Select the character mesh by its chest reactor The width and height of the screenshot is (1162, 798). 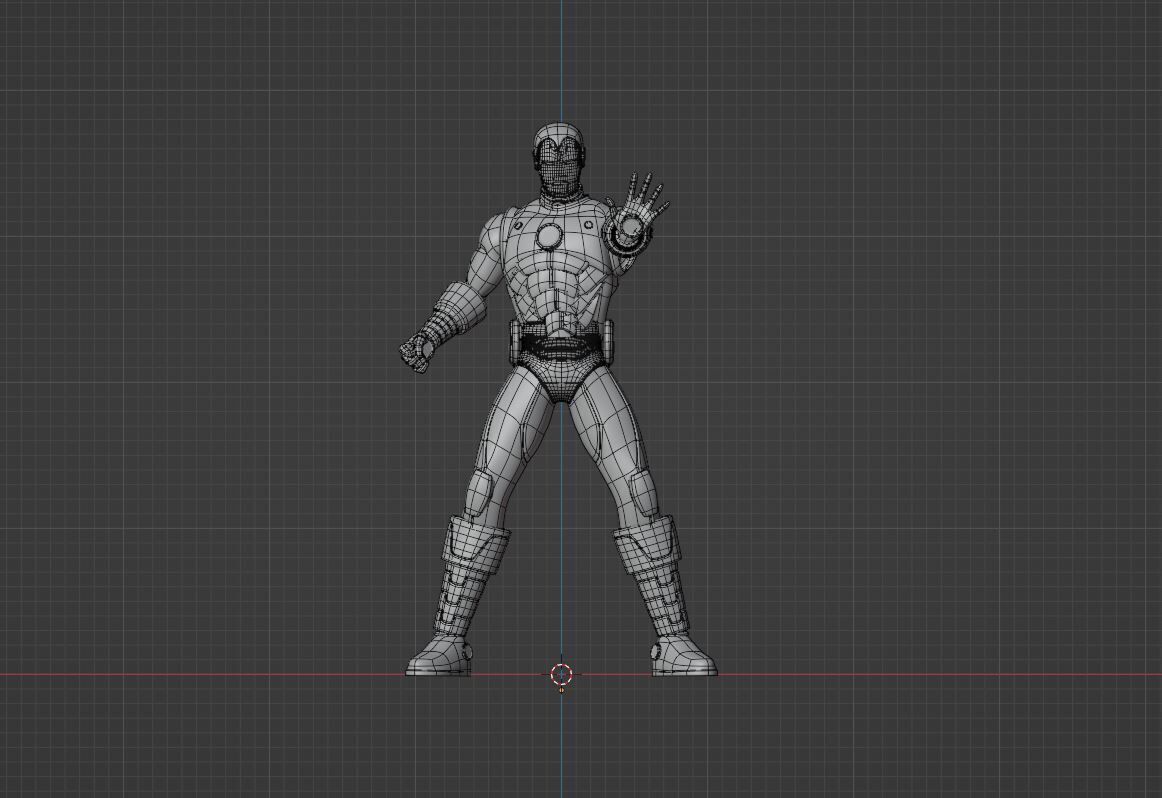click(x=550, y=235)
